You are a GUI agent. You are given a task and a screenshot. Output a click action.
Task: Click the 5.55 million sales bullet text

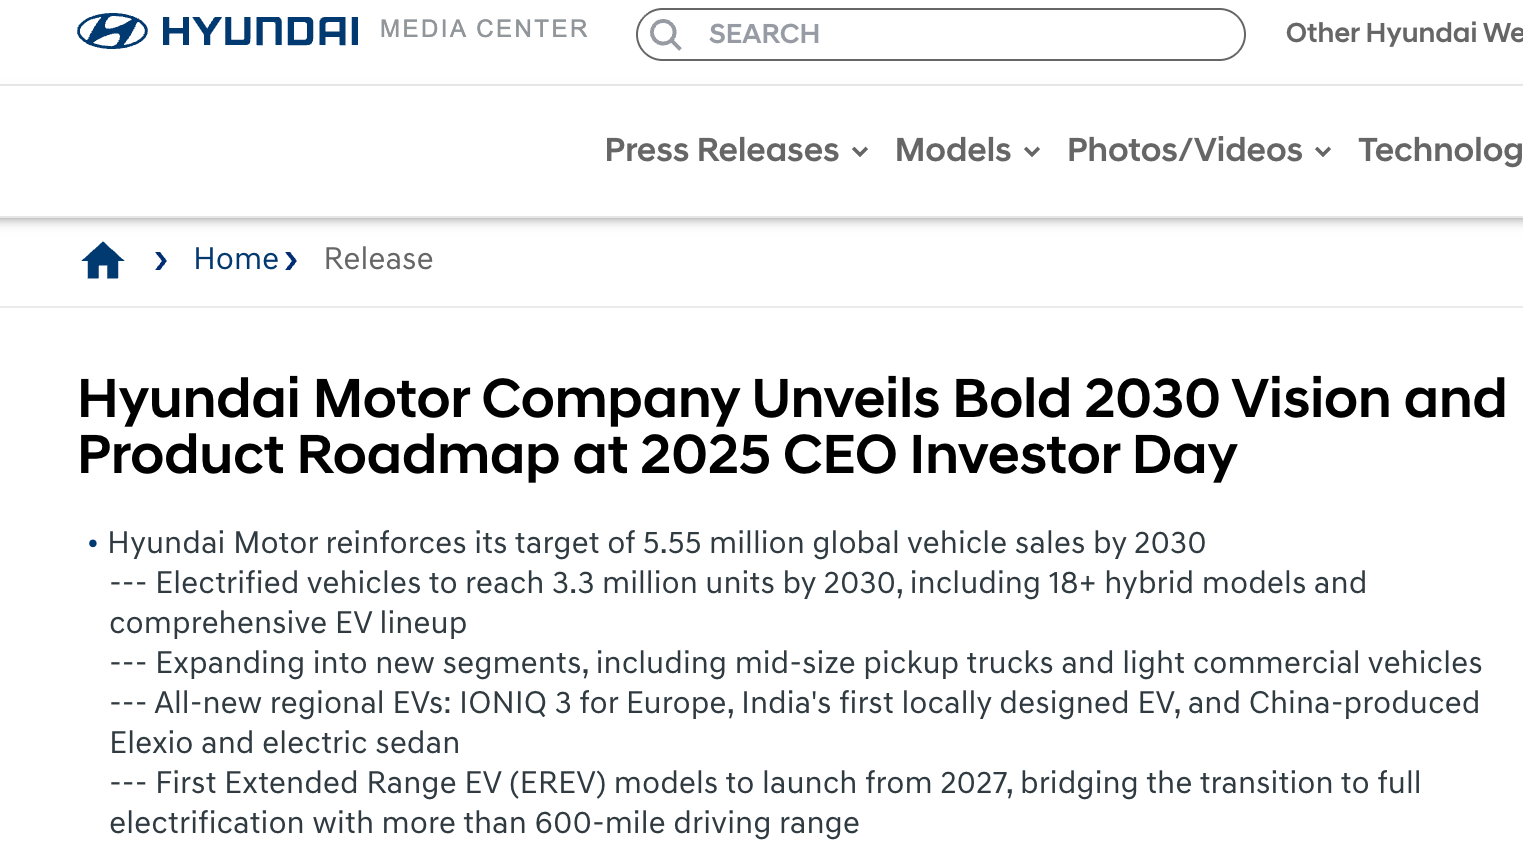[x=656, y=543]
